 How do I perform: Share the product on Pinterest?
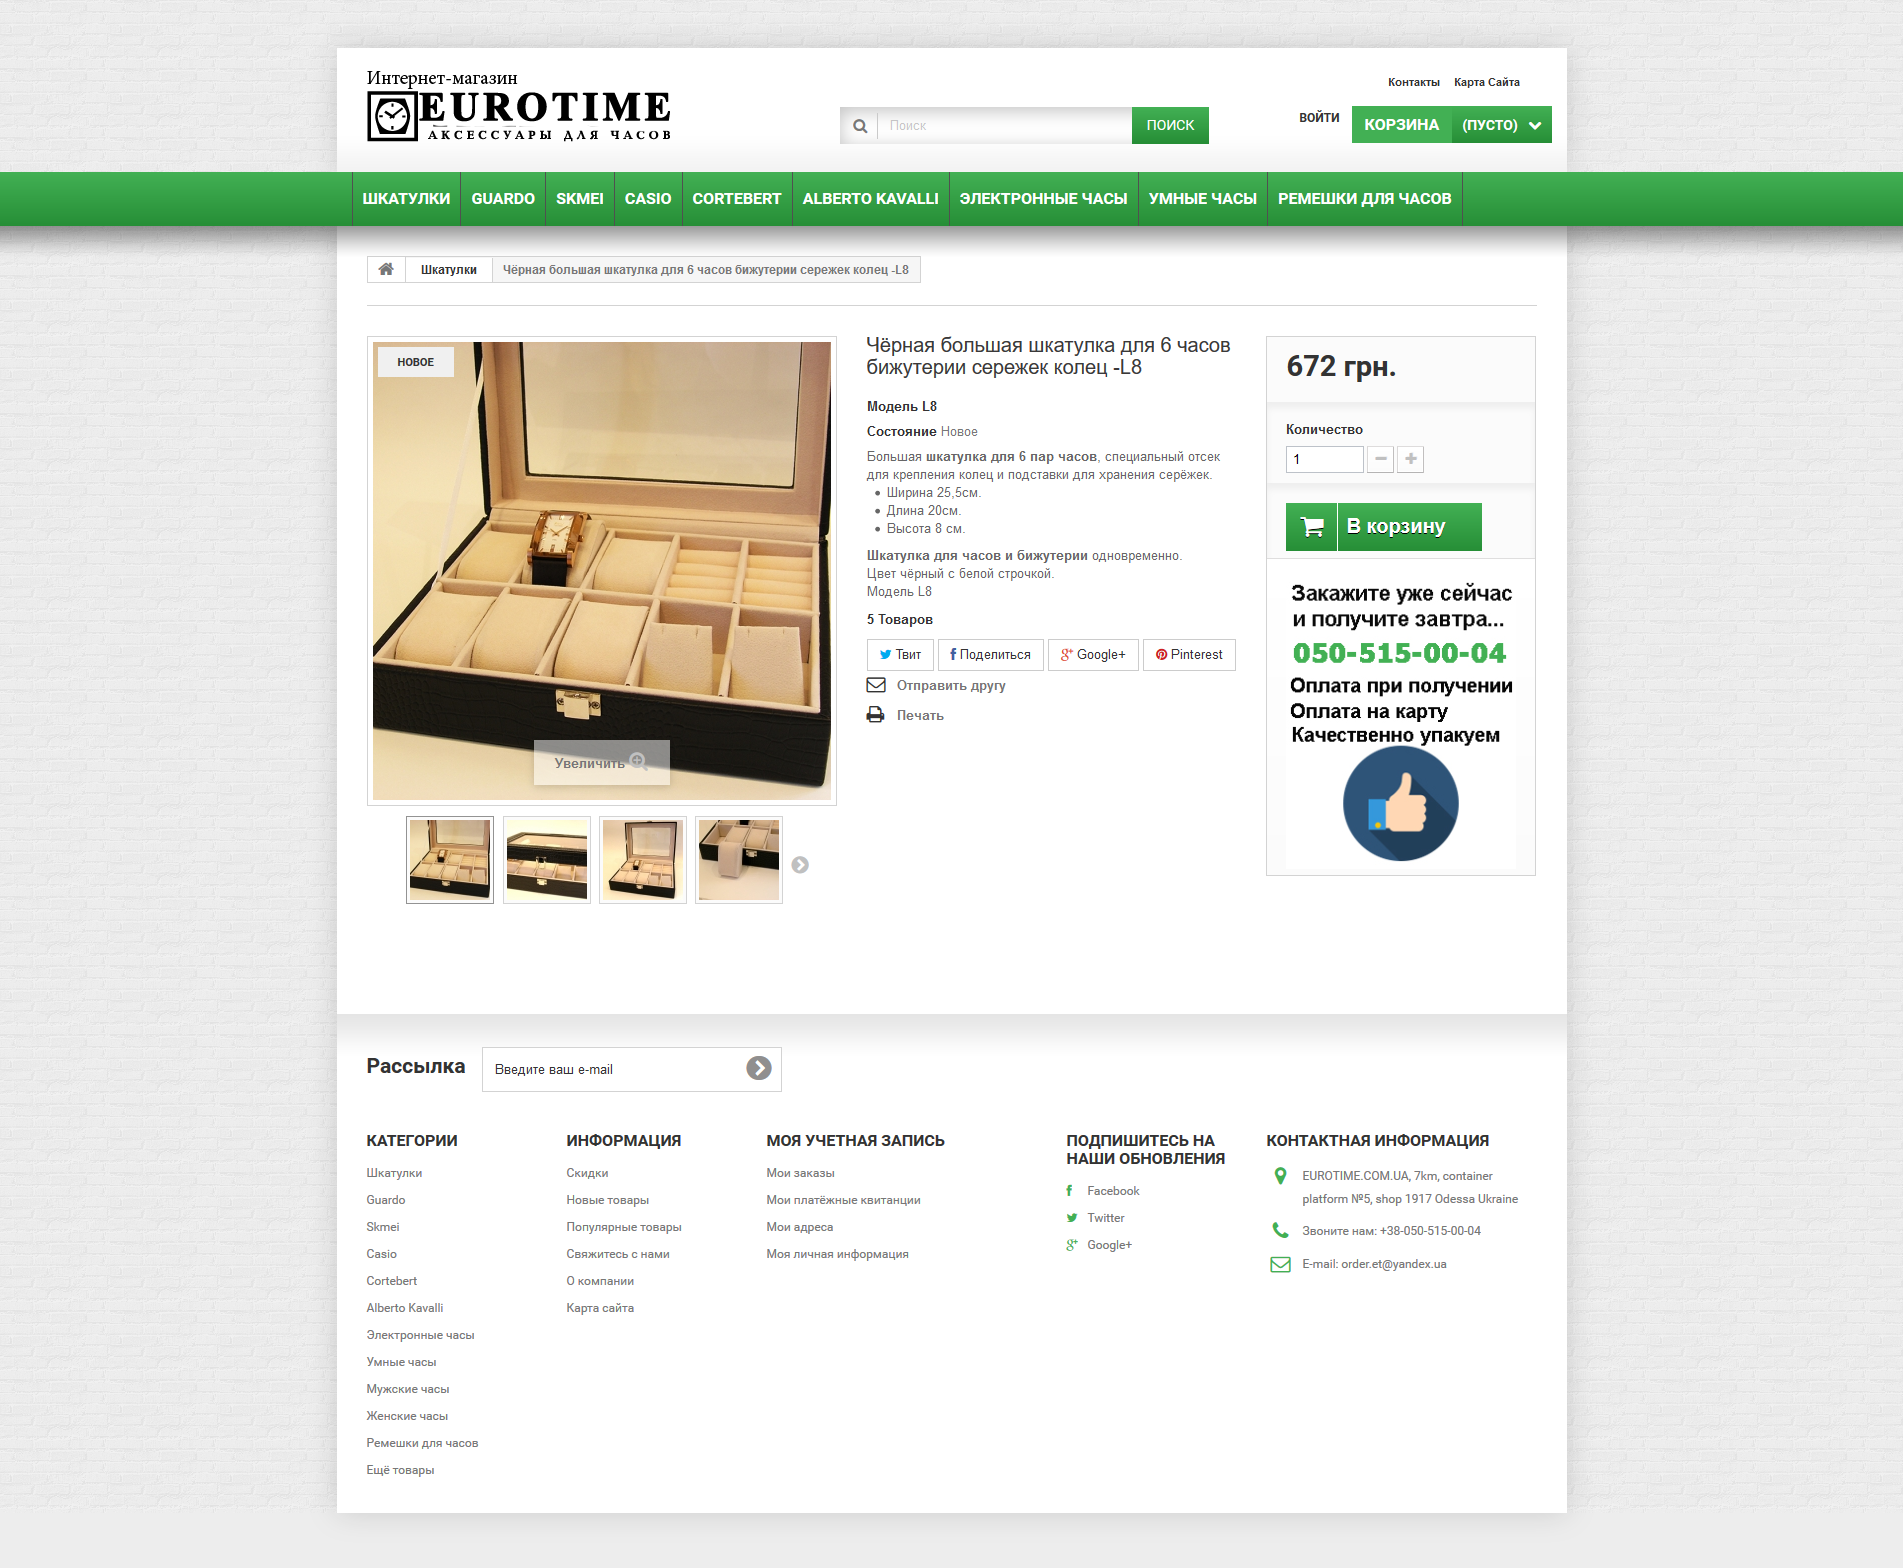(x=1189, y=655)
